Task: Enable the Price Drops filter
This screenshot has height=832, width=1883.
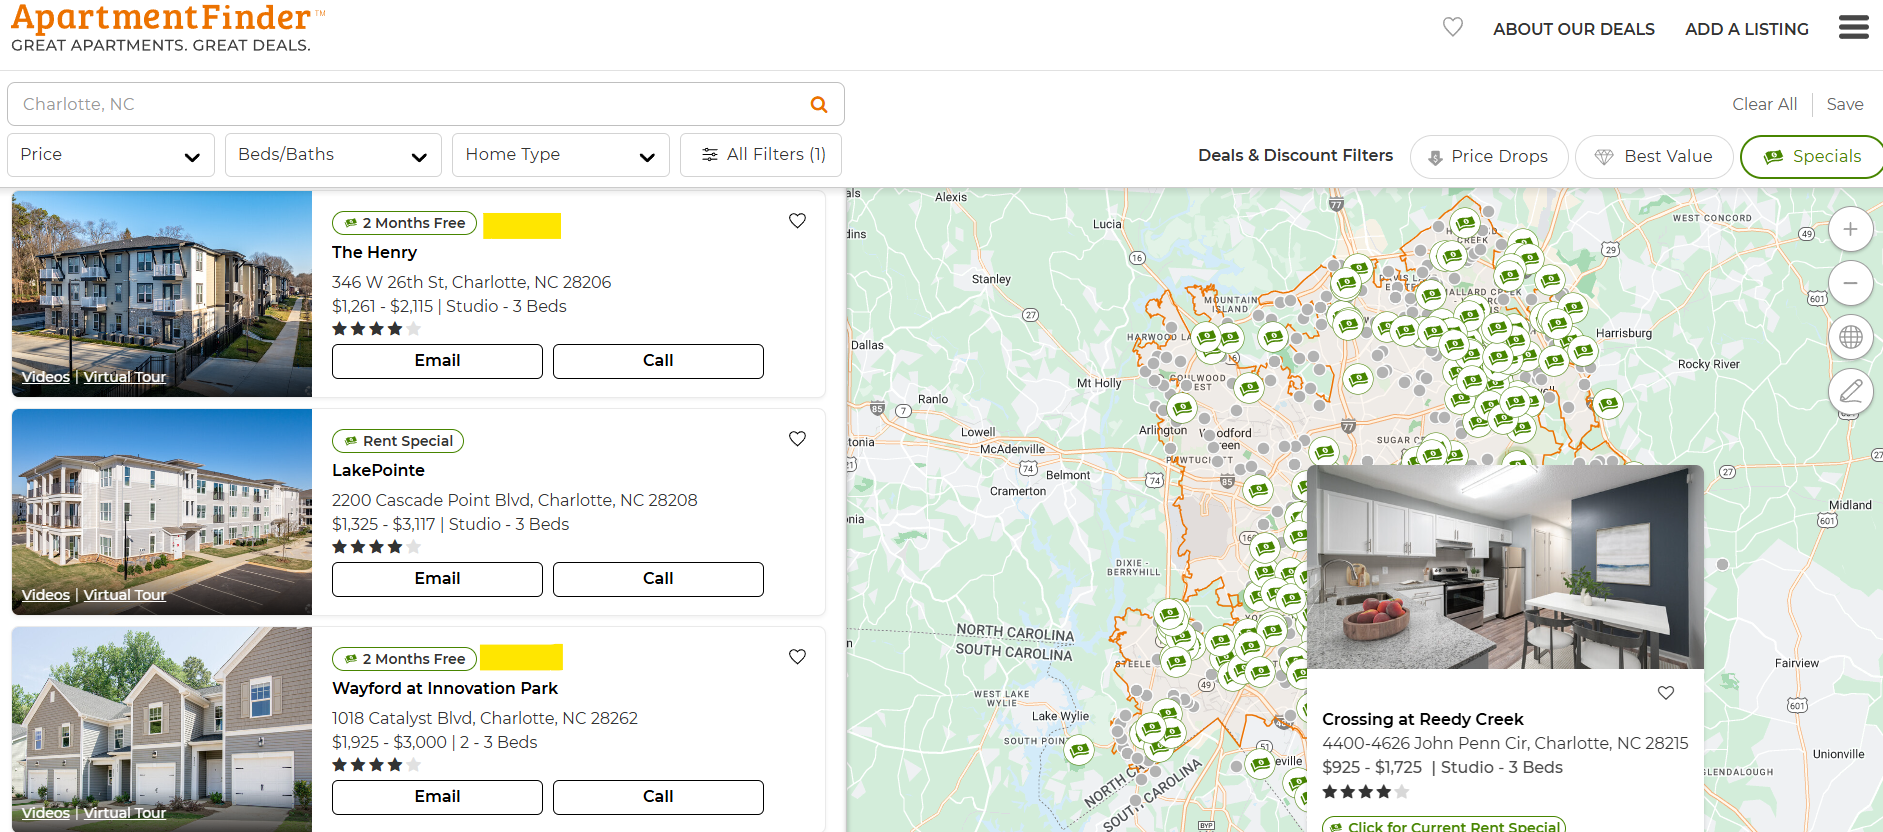Action: [1488, 157]
